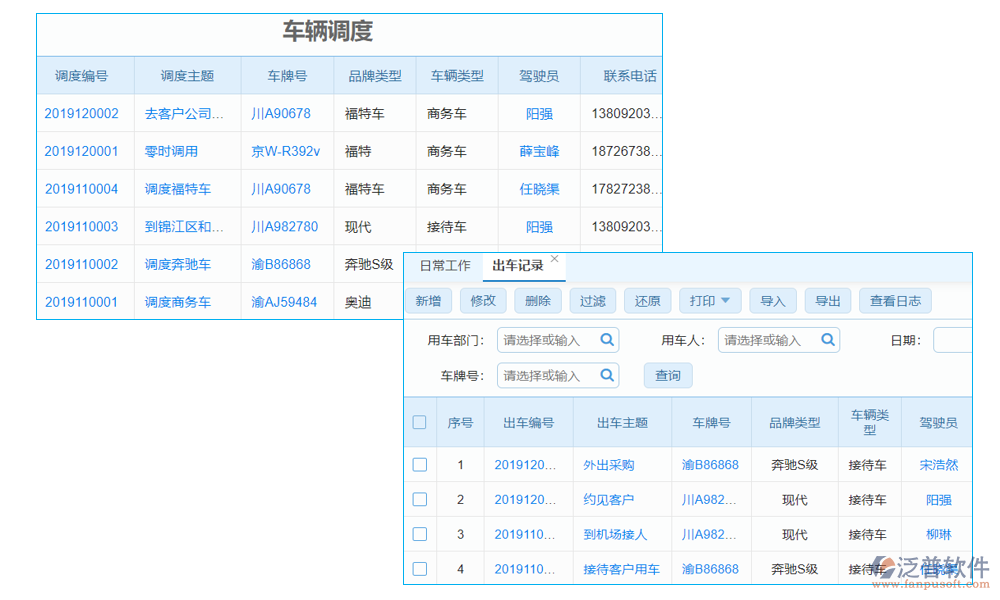Screen dimensions: 1000x600
Task: Click 新增 to add a new record
Action: [x=428, y=300]
